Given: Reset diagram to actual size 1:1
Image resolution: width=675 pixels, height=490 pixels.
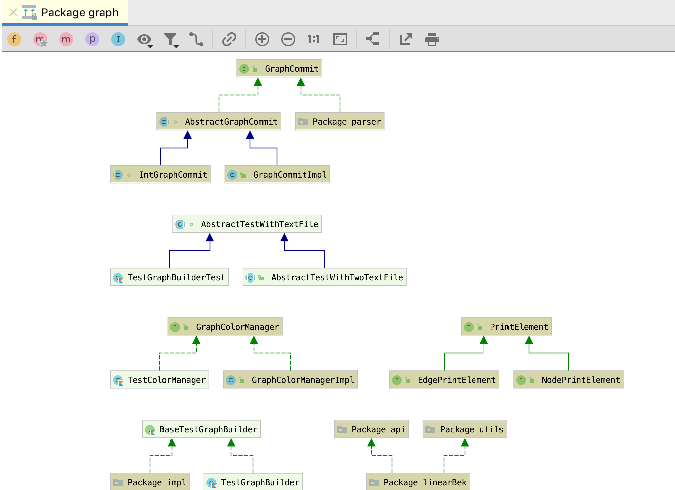Looking at the screenshot, I should coord(314,40).
